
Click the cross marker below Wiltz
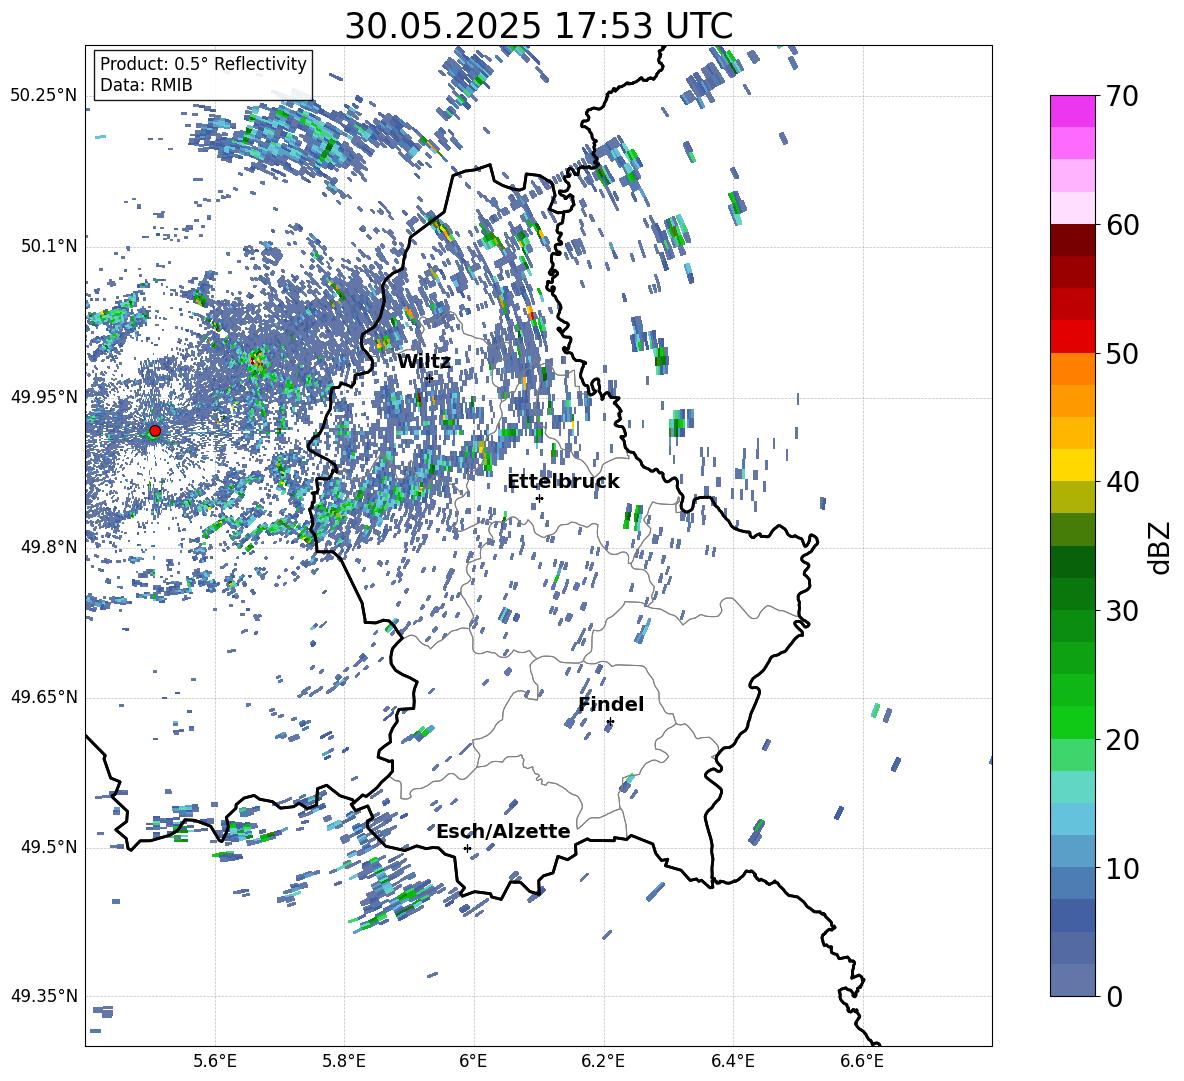tap(429, 378)
